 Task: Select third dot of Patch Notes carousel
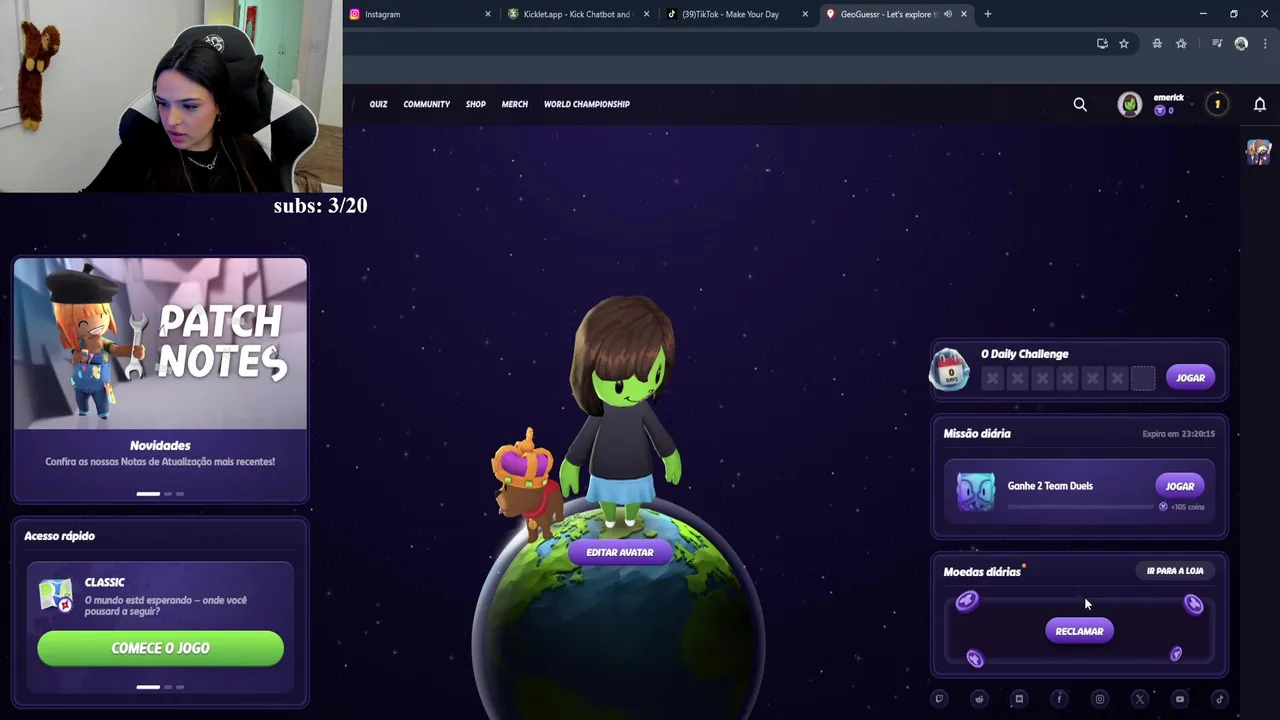180,493
